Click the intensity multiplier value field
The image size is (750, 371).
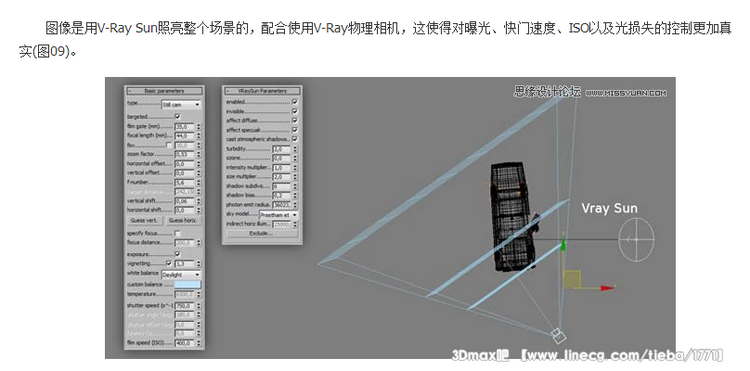coord(282,168)
